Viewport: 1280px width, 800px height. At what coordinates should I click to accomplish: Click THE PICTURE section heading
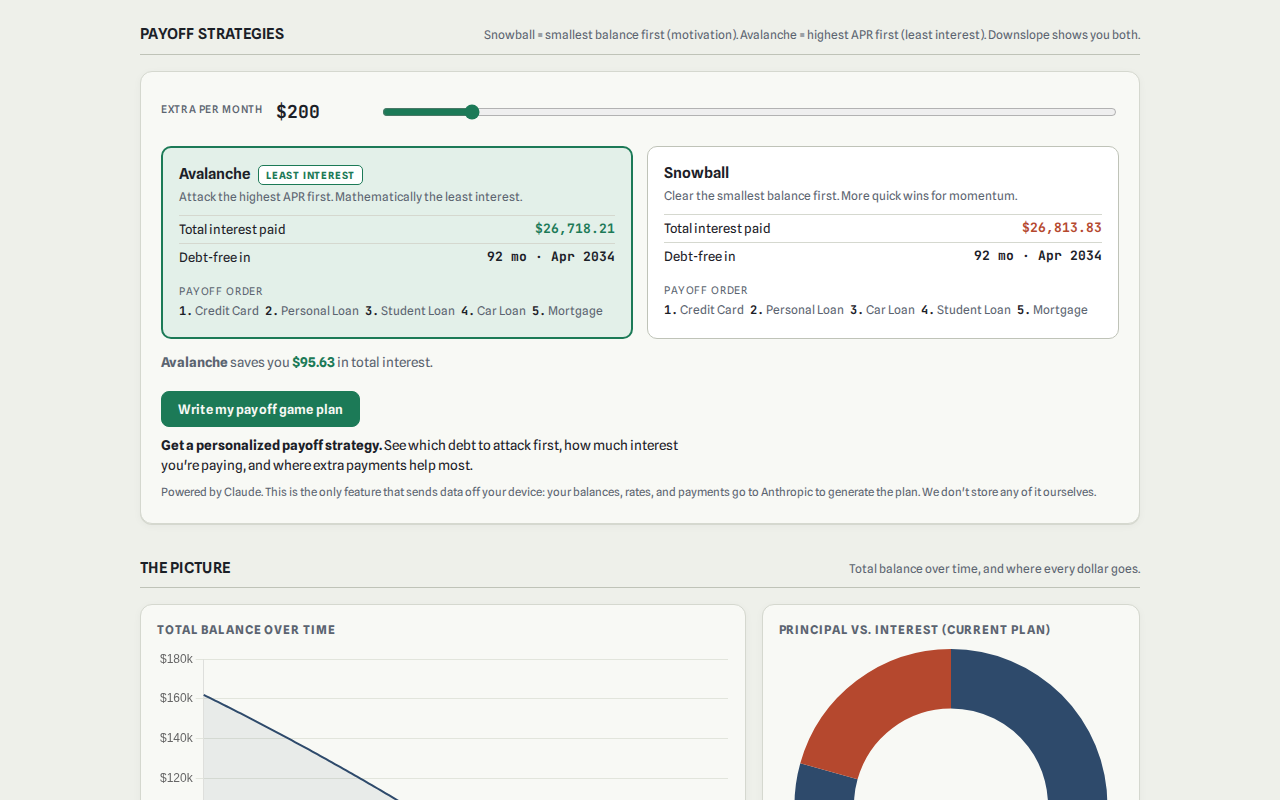(x=185, y=568)
